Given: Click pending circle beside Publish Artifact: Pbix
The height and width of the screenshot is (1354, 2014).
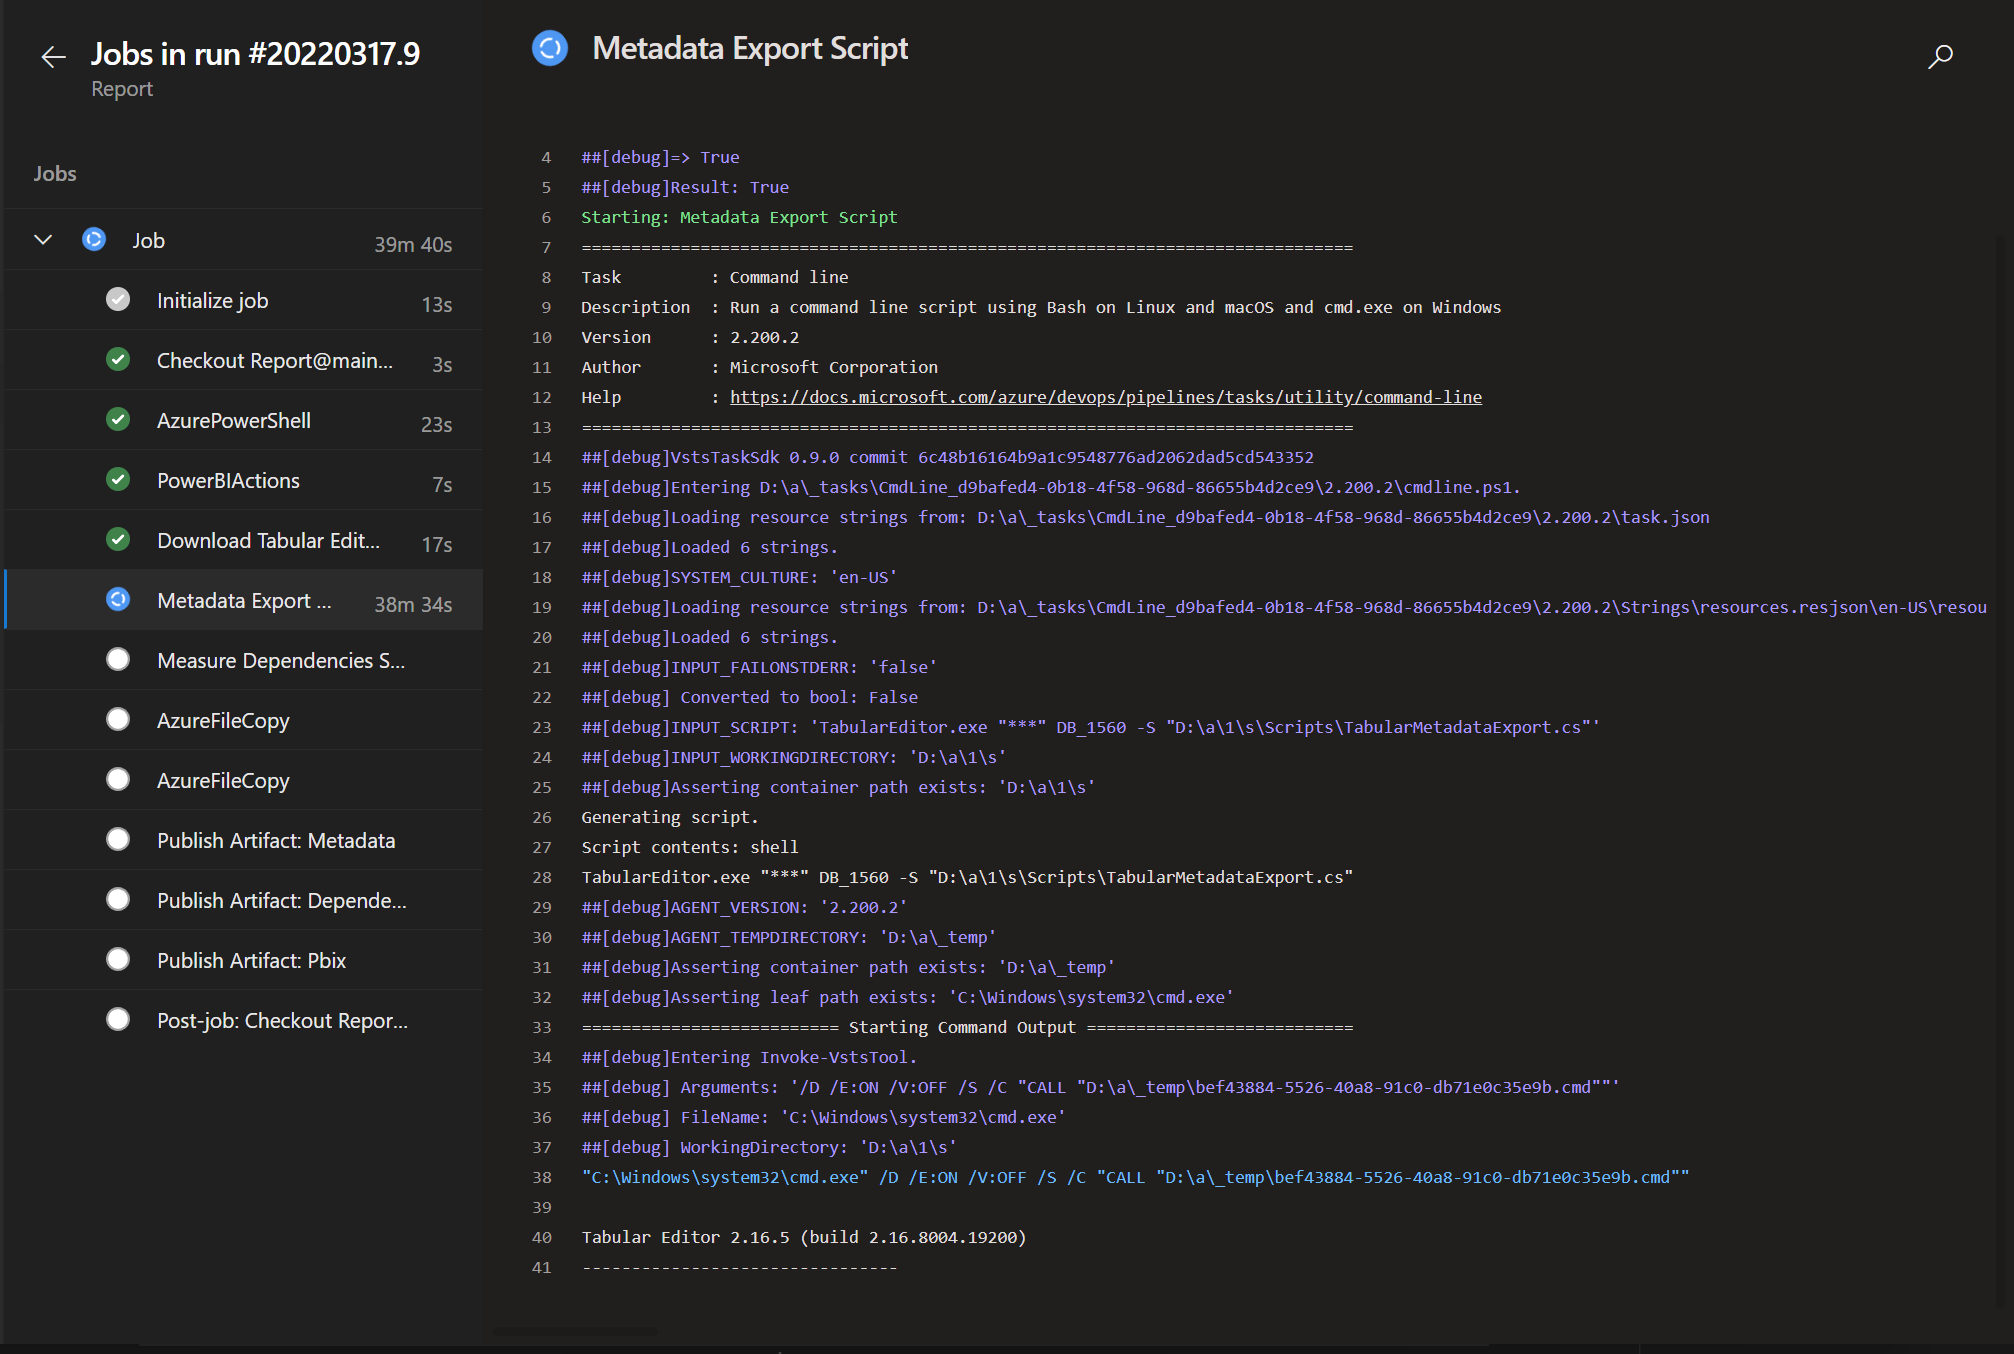Looking at the screenshot, I should click(x=118, y=960).
